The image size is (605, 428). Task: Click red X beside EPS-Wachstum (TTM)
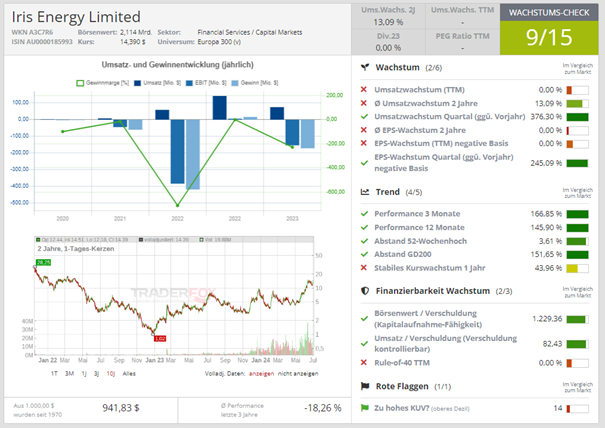tap(363, 143)
